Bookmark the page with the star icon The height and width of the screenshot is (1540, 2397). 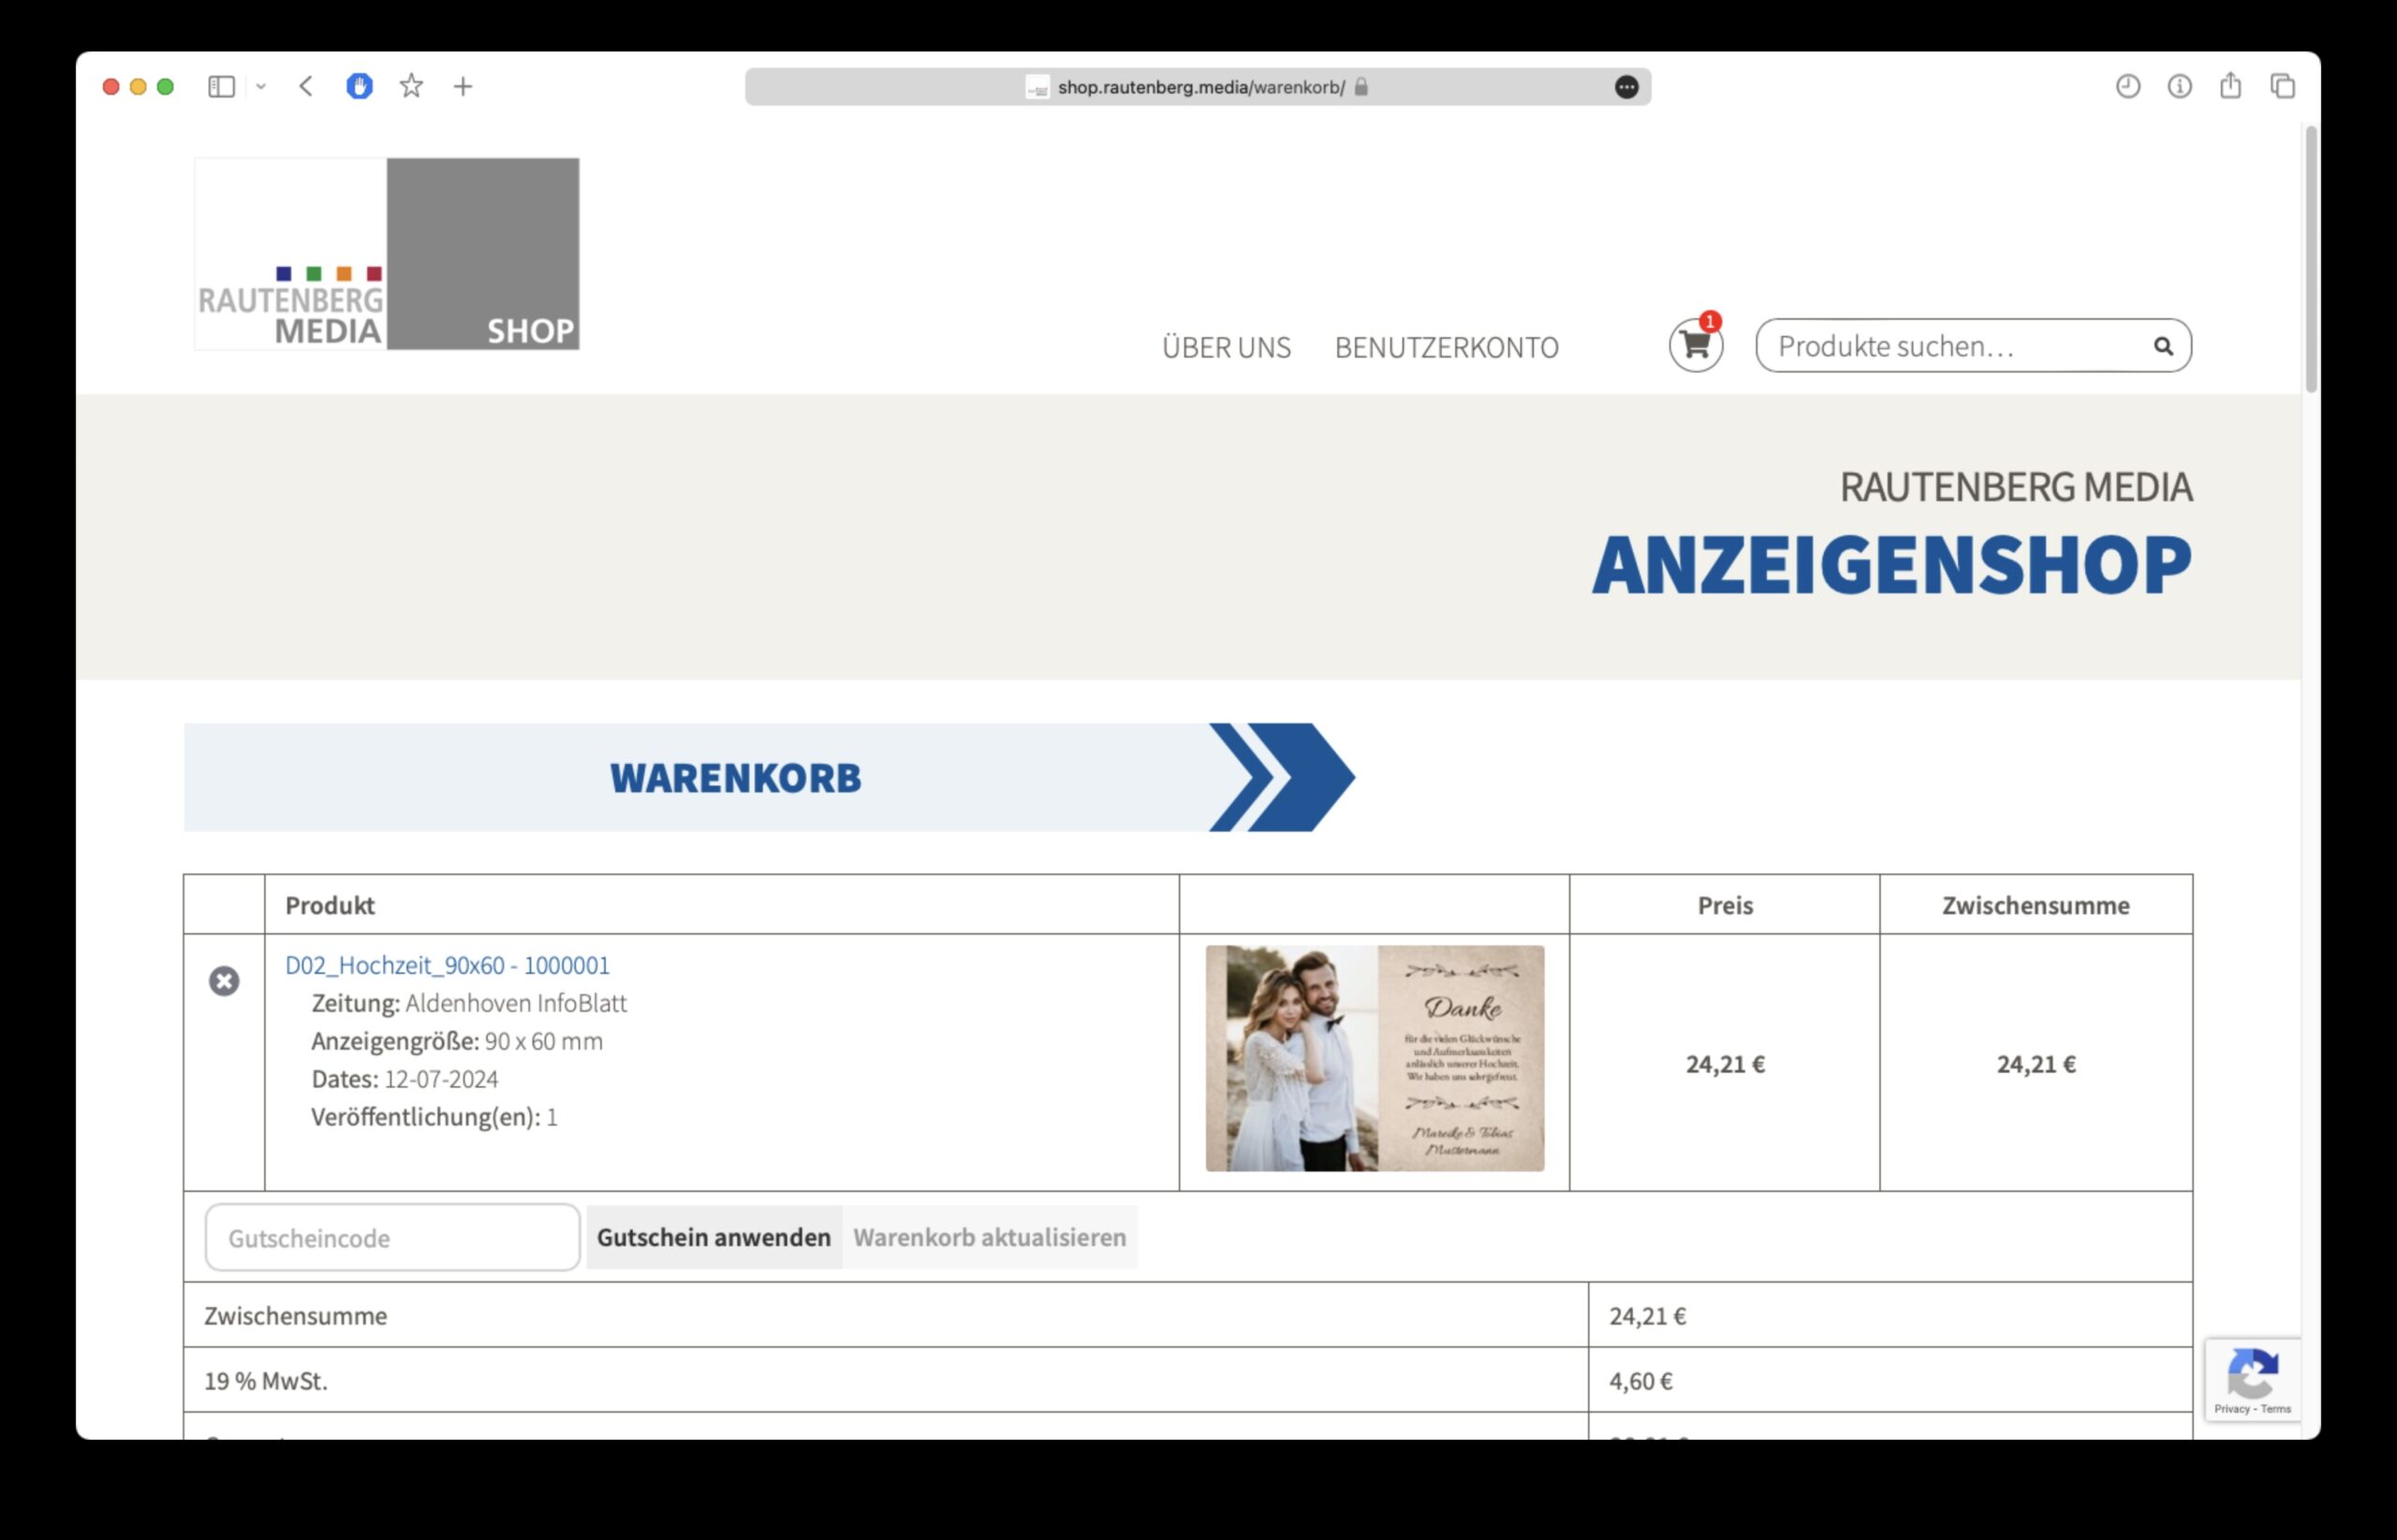[x=411, y=87]
